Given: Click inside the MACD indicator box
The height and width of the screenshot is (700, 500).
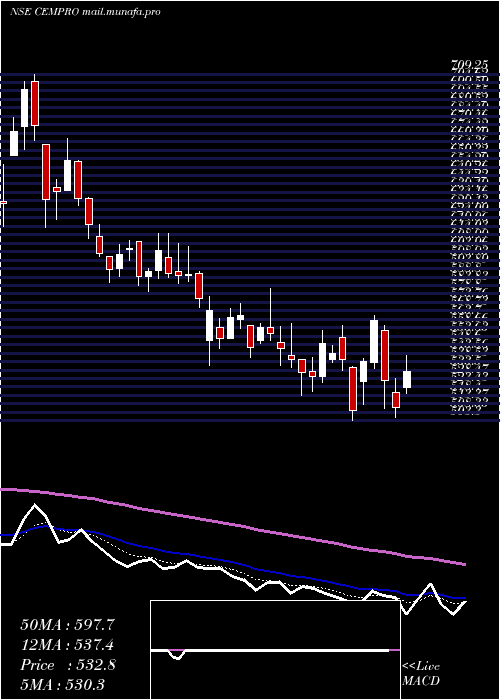Looking at the screenshot, I should [275, 650].
